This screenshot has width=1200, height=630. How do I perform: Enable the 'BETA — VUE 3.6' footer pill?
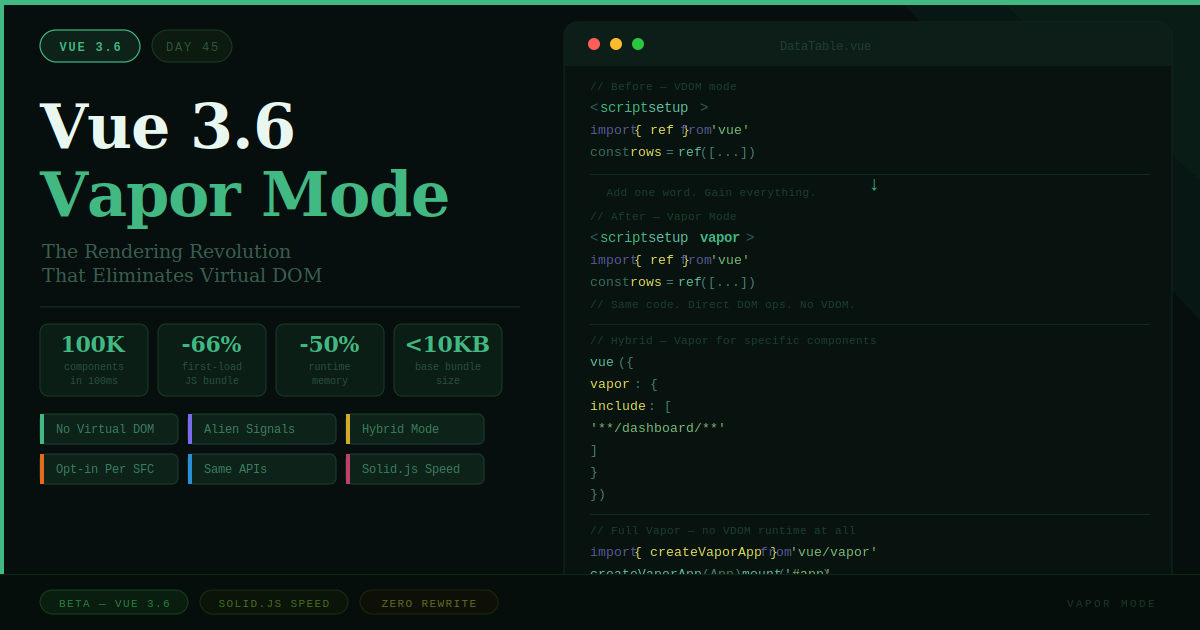click(x=113, y=602)
